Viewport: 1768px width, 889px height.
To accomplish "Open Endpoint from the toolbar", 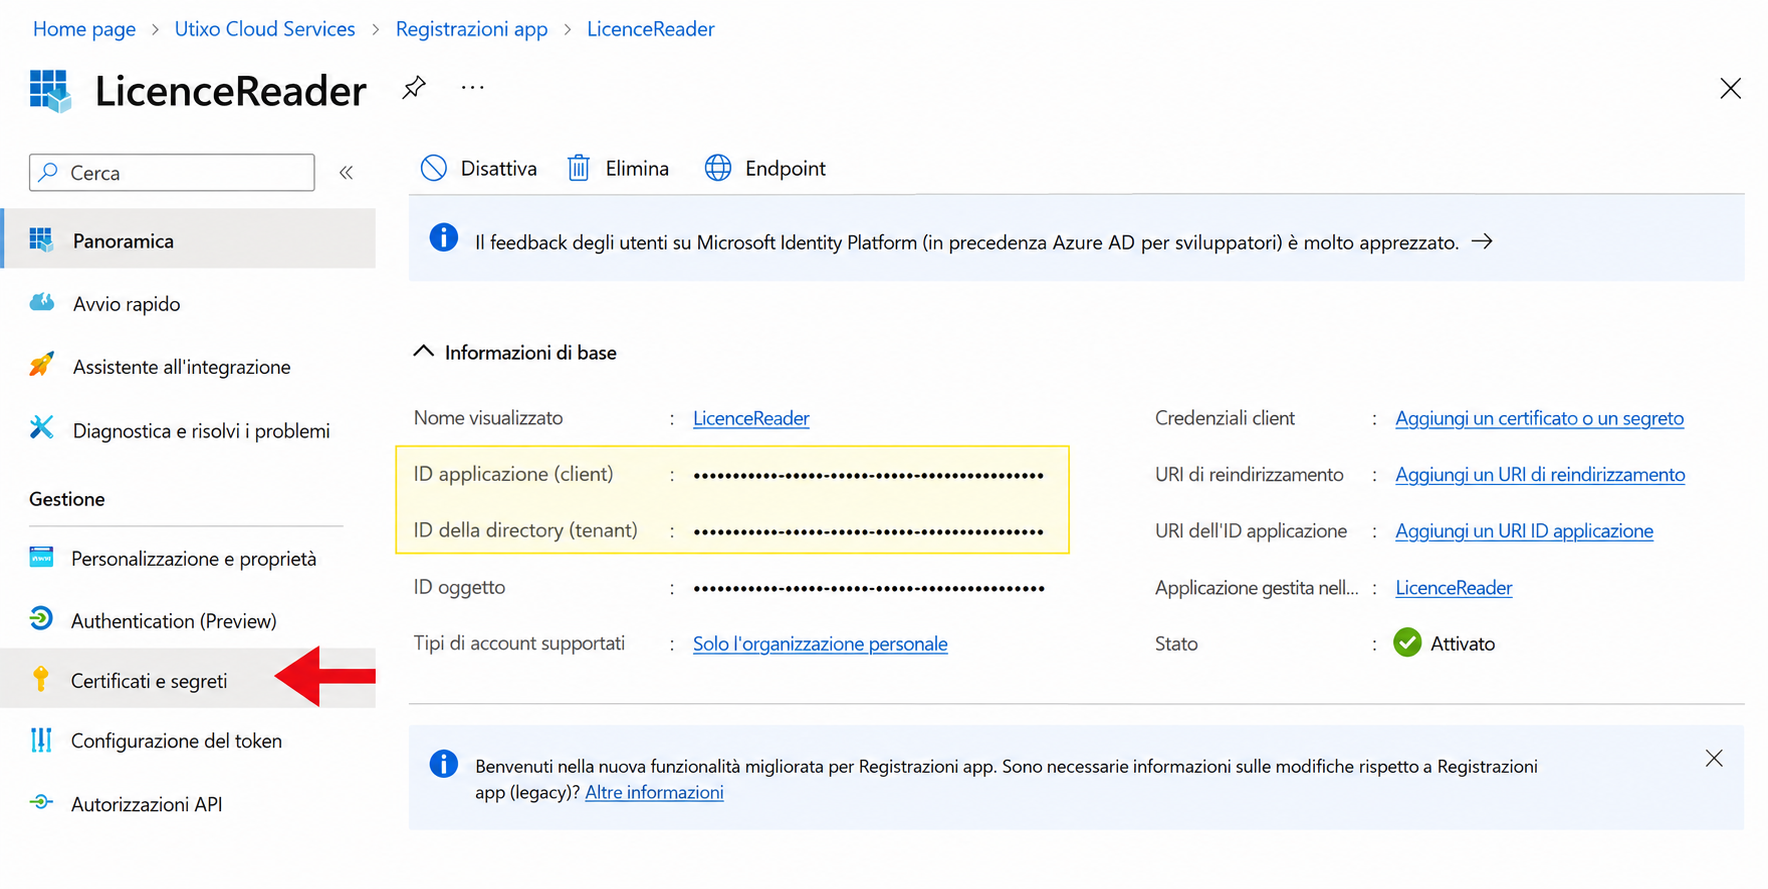I will (765, 168).
